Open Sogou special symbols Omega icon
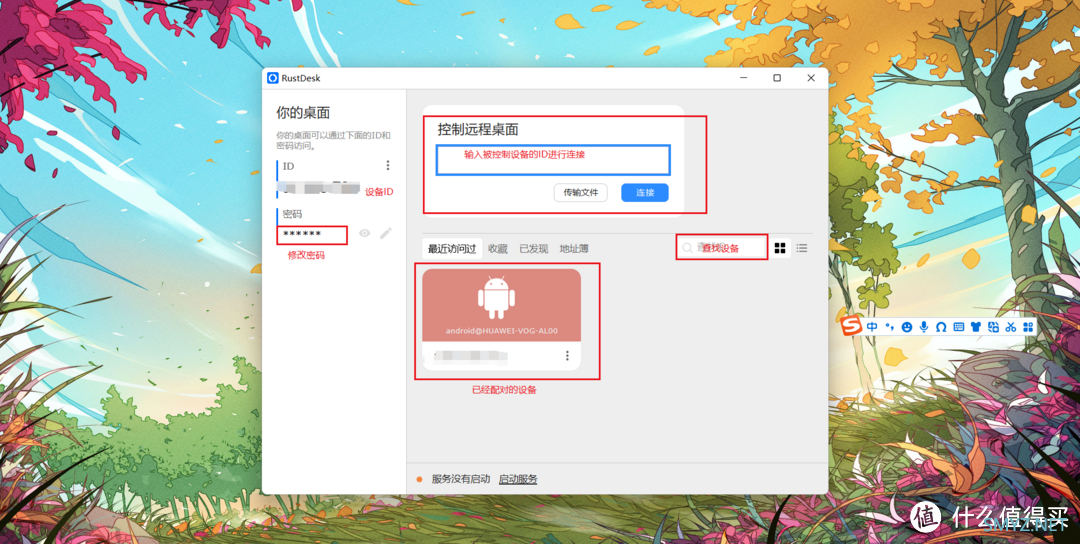1080x544 pixels. (x=941, y=327)
